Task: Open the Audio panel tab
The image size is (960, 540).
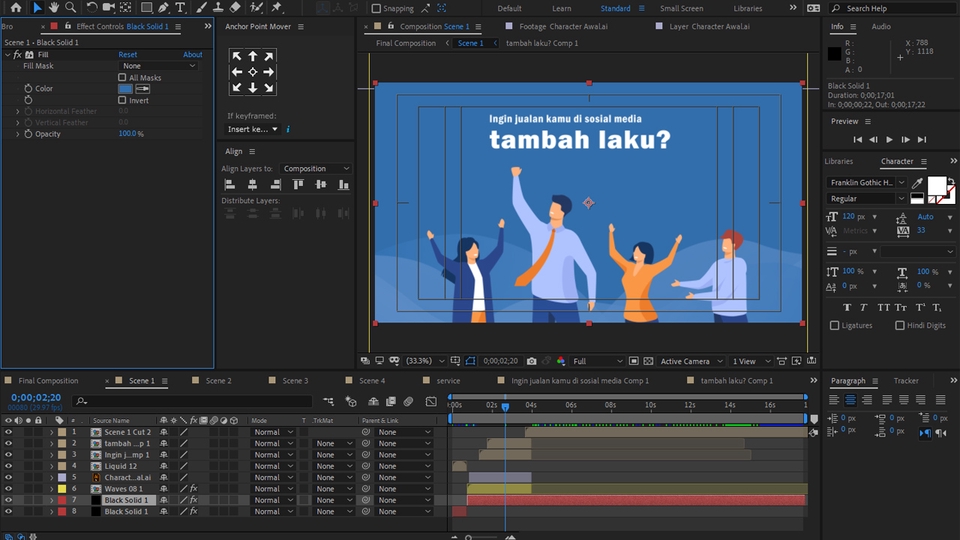Action: tap(881, 26)
